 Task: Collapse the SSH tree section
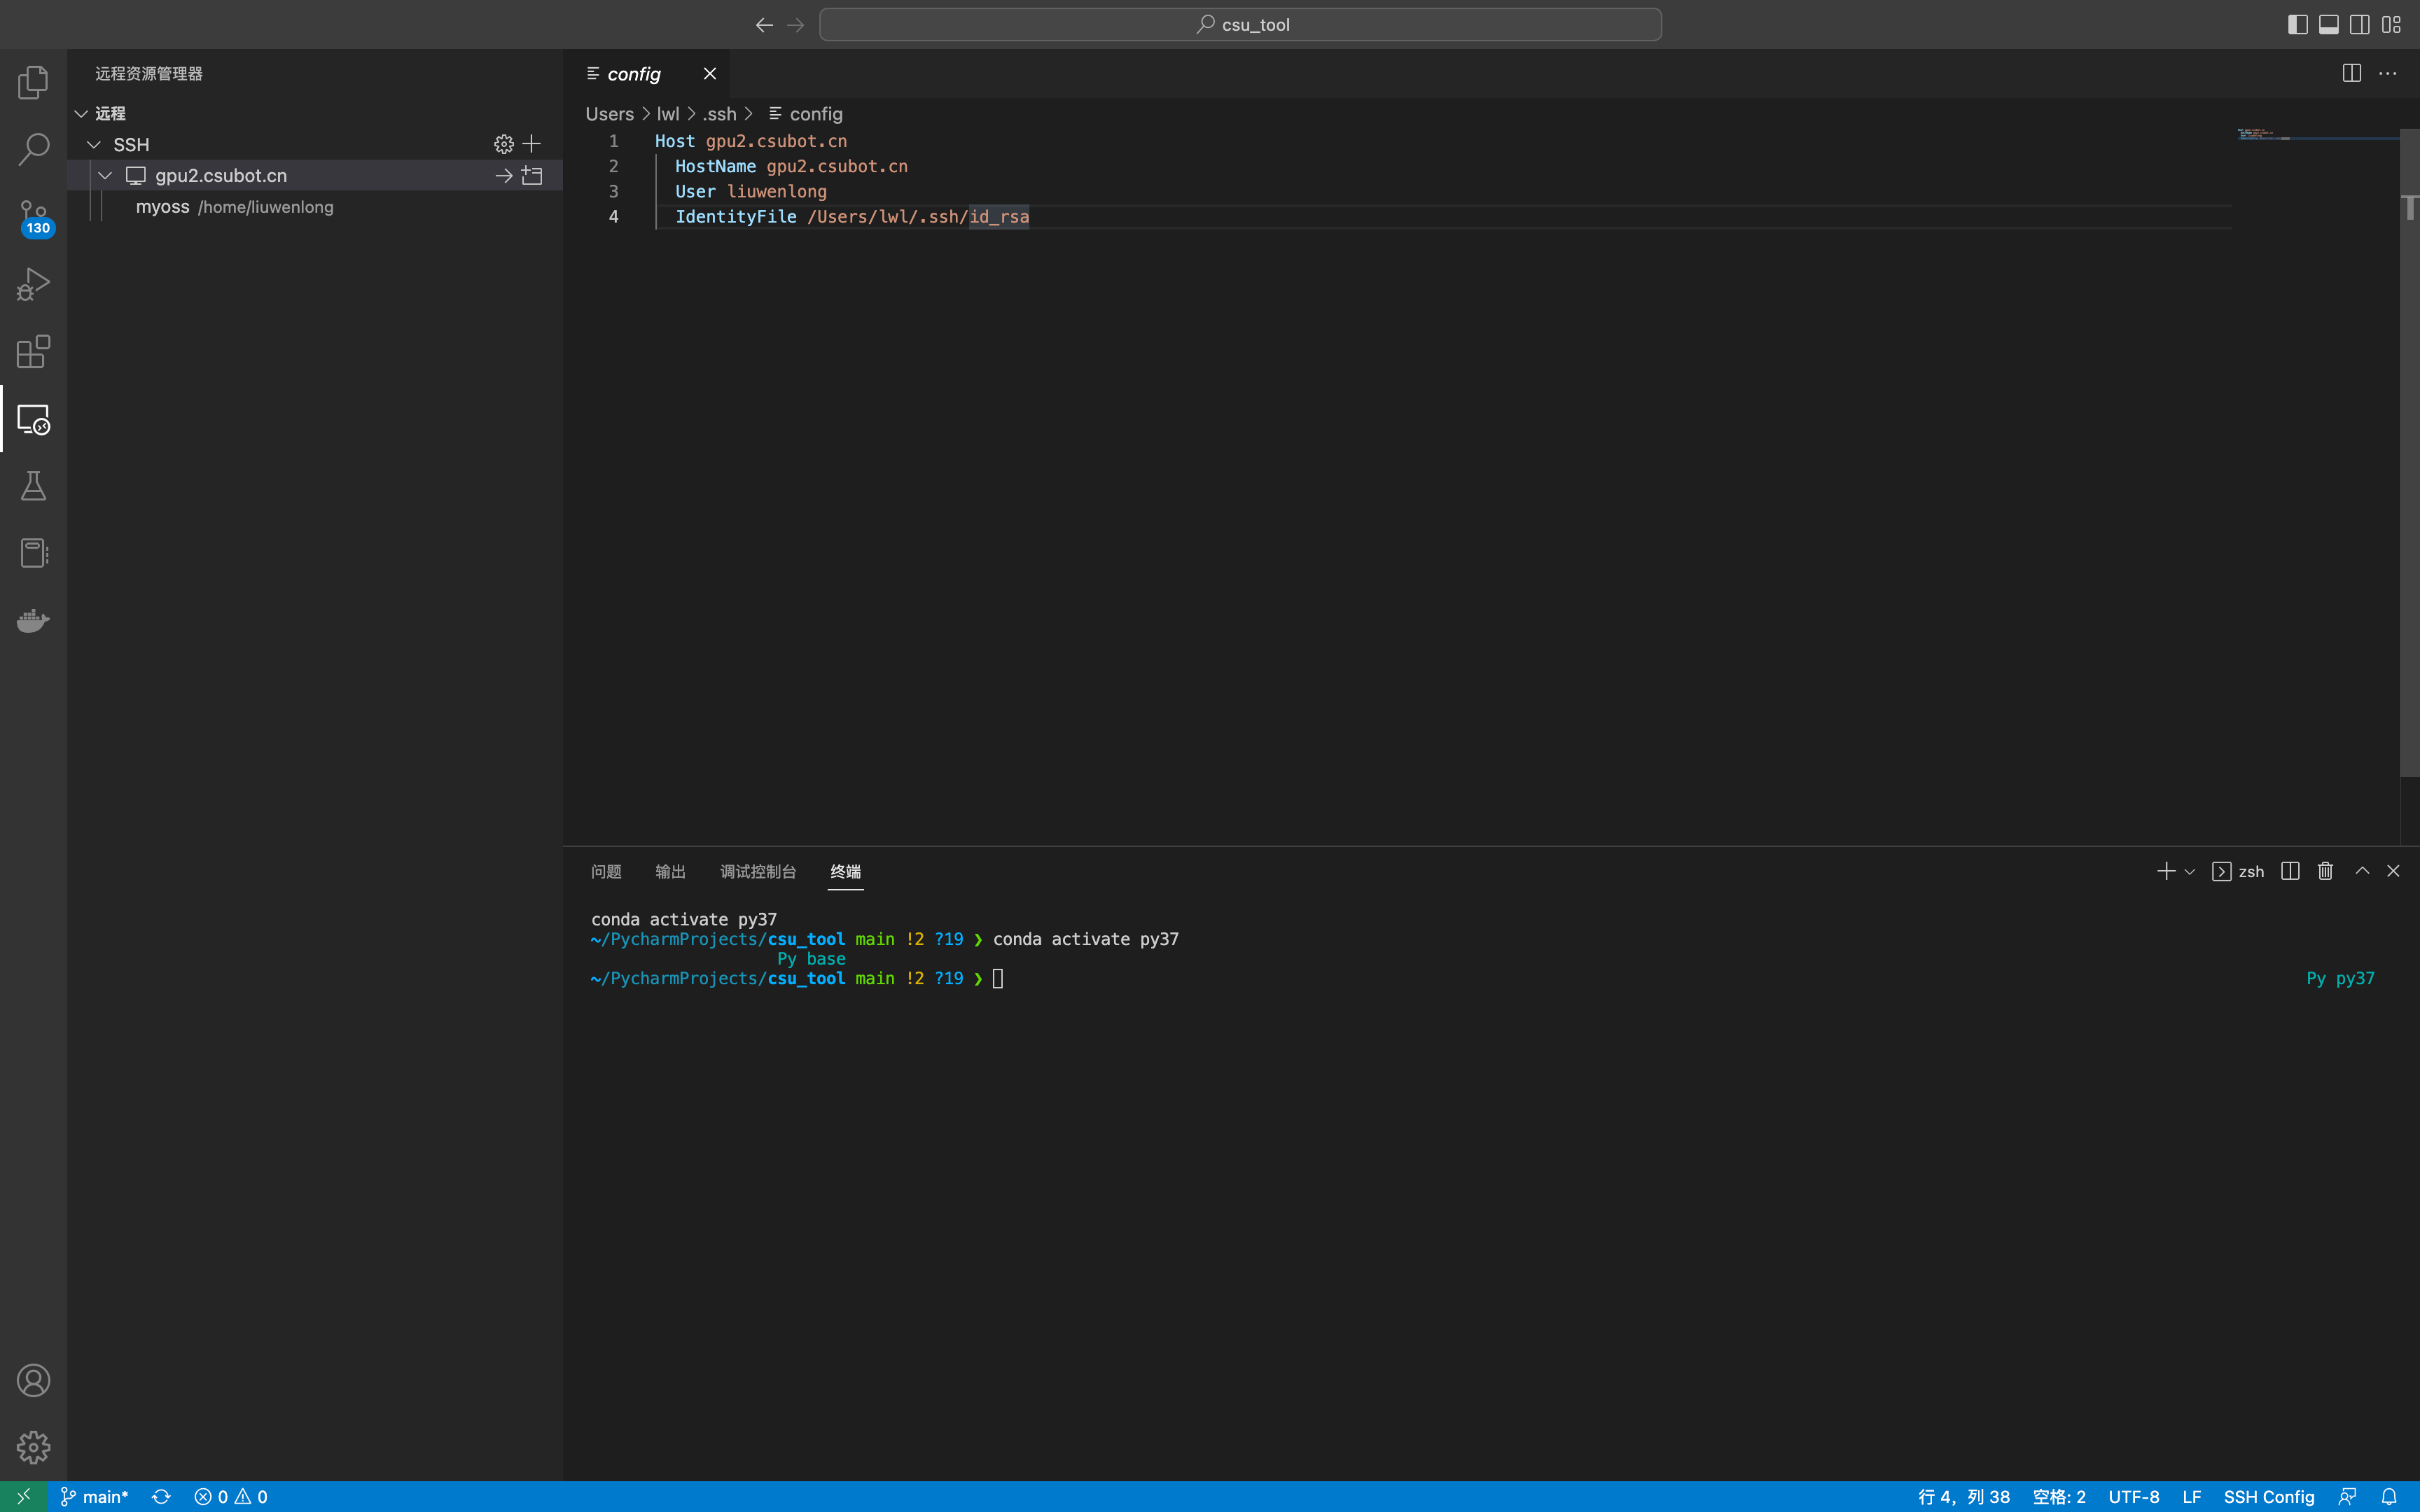[94, 145]
